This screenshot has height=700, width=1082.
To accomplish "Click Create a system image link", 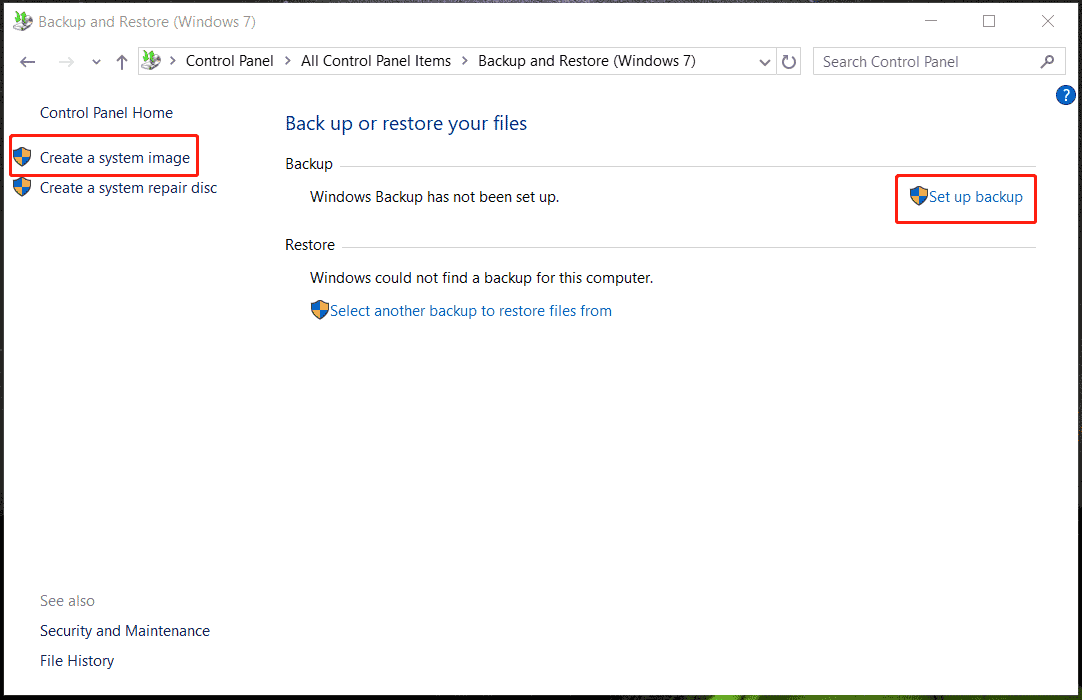I will pos(115,157).
